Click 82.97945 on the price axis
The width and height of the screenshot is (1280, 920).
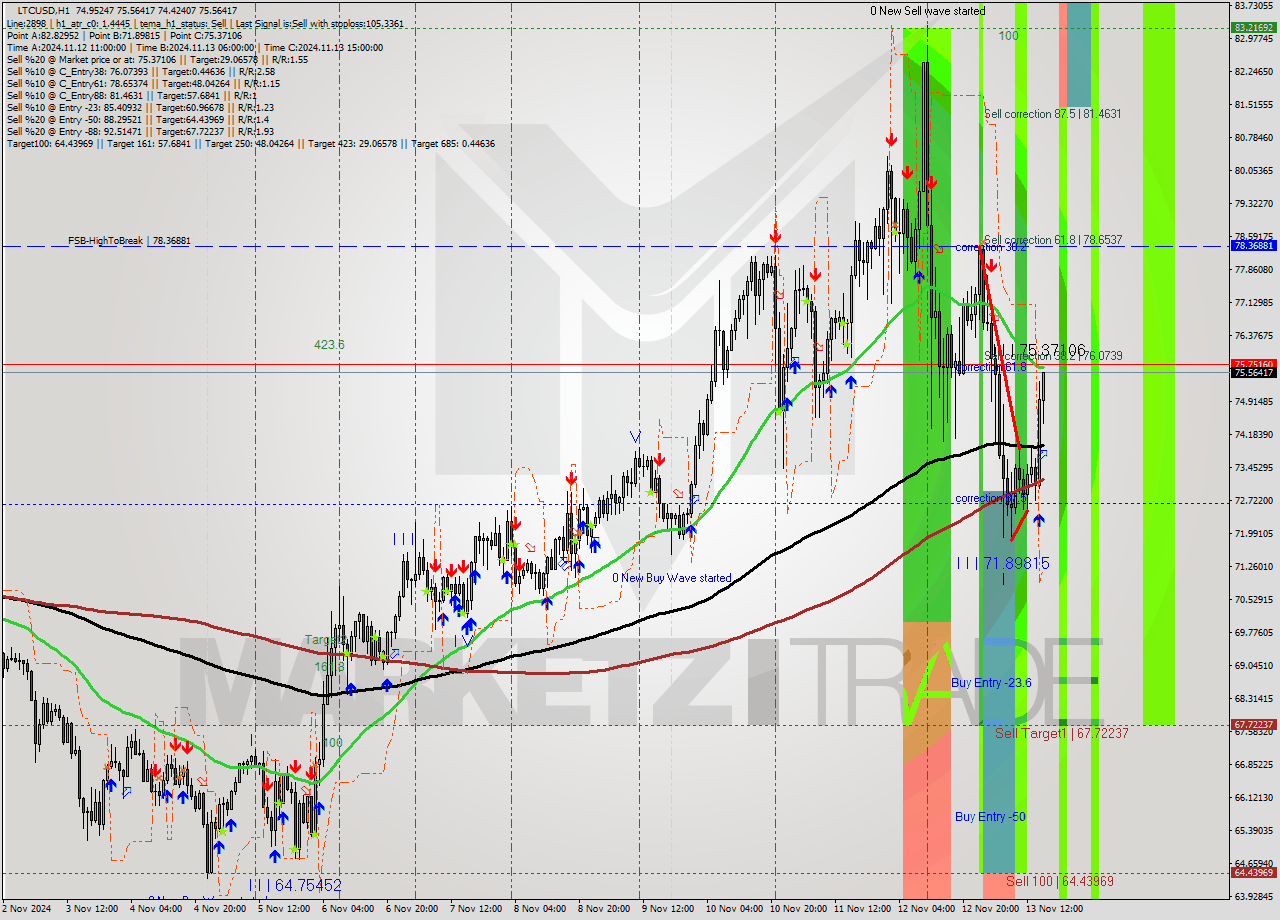1253,39
